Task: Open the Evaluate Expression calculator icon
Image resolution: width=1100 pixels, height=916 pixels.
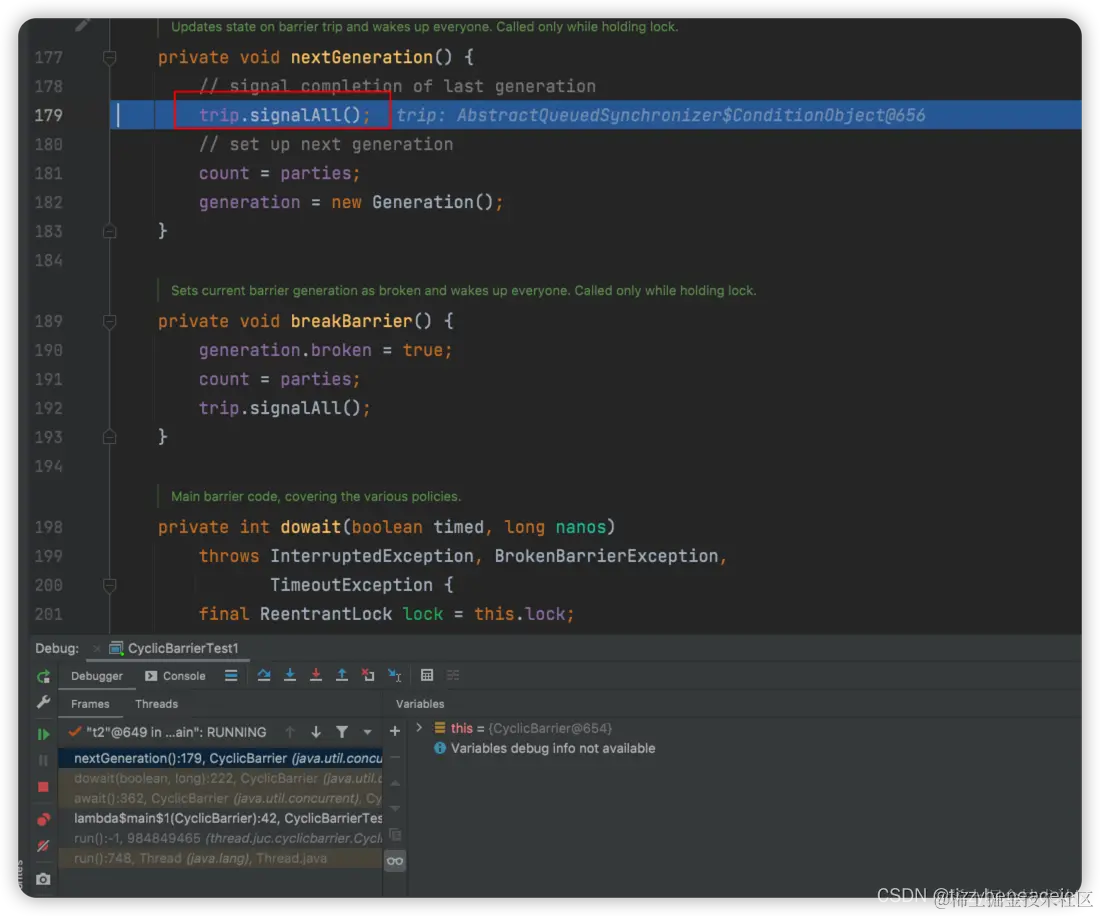Action: click(x=427, y=675)
